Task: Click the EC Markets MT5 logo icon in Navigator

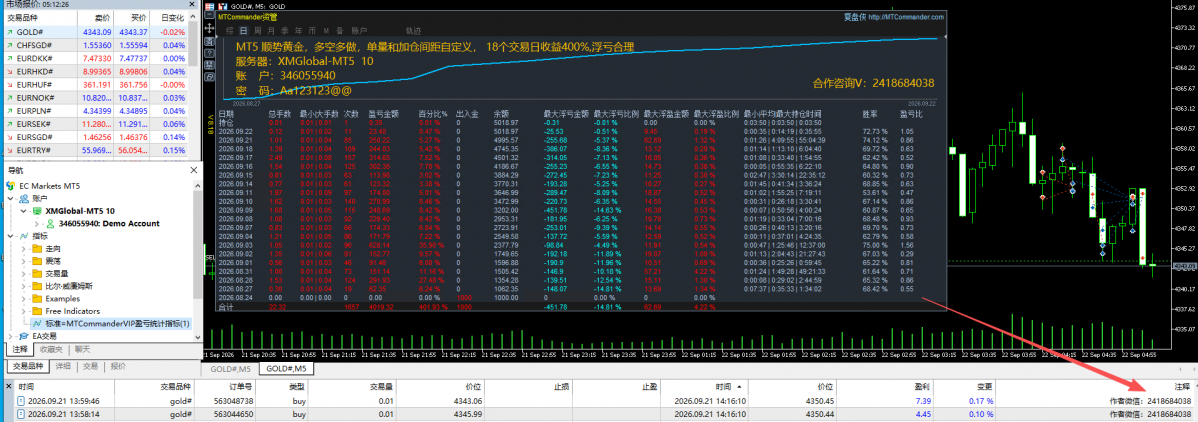Action: coord(10,186)
